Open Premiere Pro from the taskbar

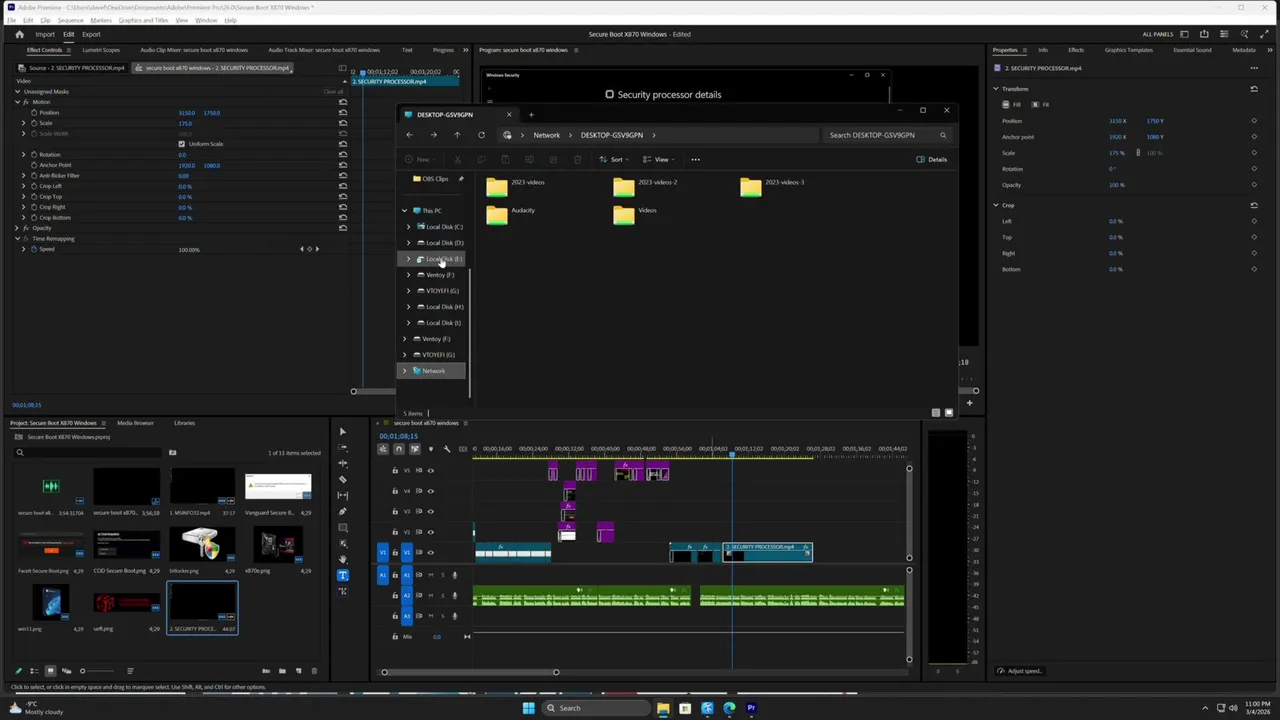click(x=751, y=708)
